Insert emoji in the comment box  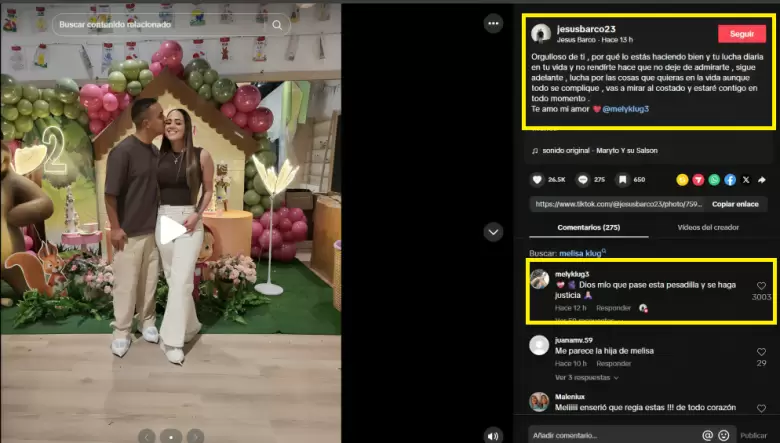pyautogui.click(x=722, y=435)
